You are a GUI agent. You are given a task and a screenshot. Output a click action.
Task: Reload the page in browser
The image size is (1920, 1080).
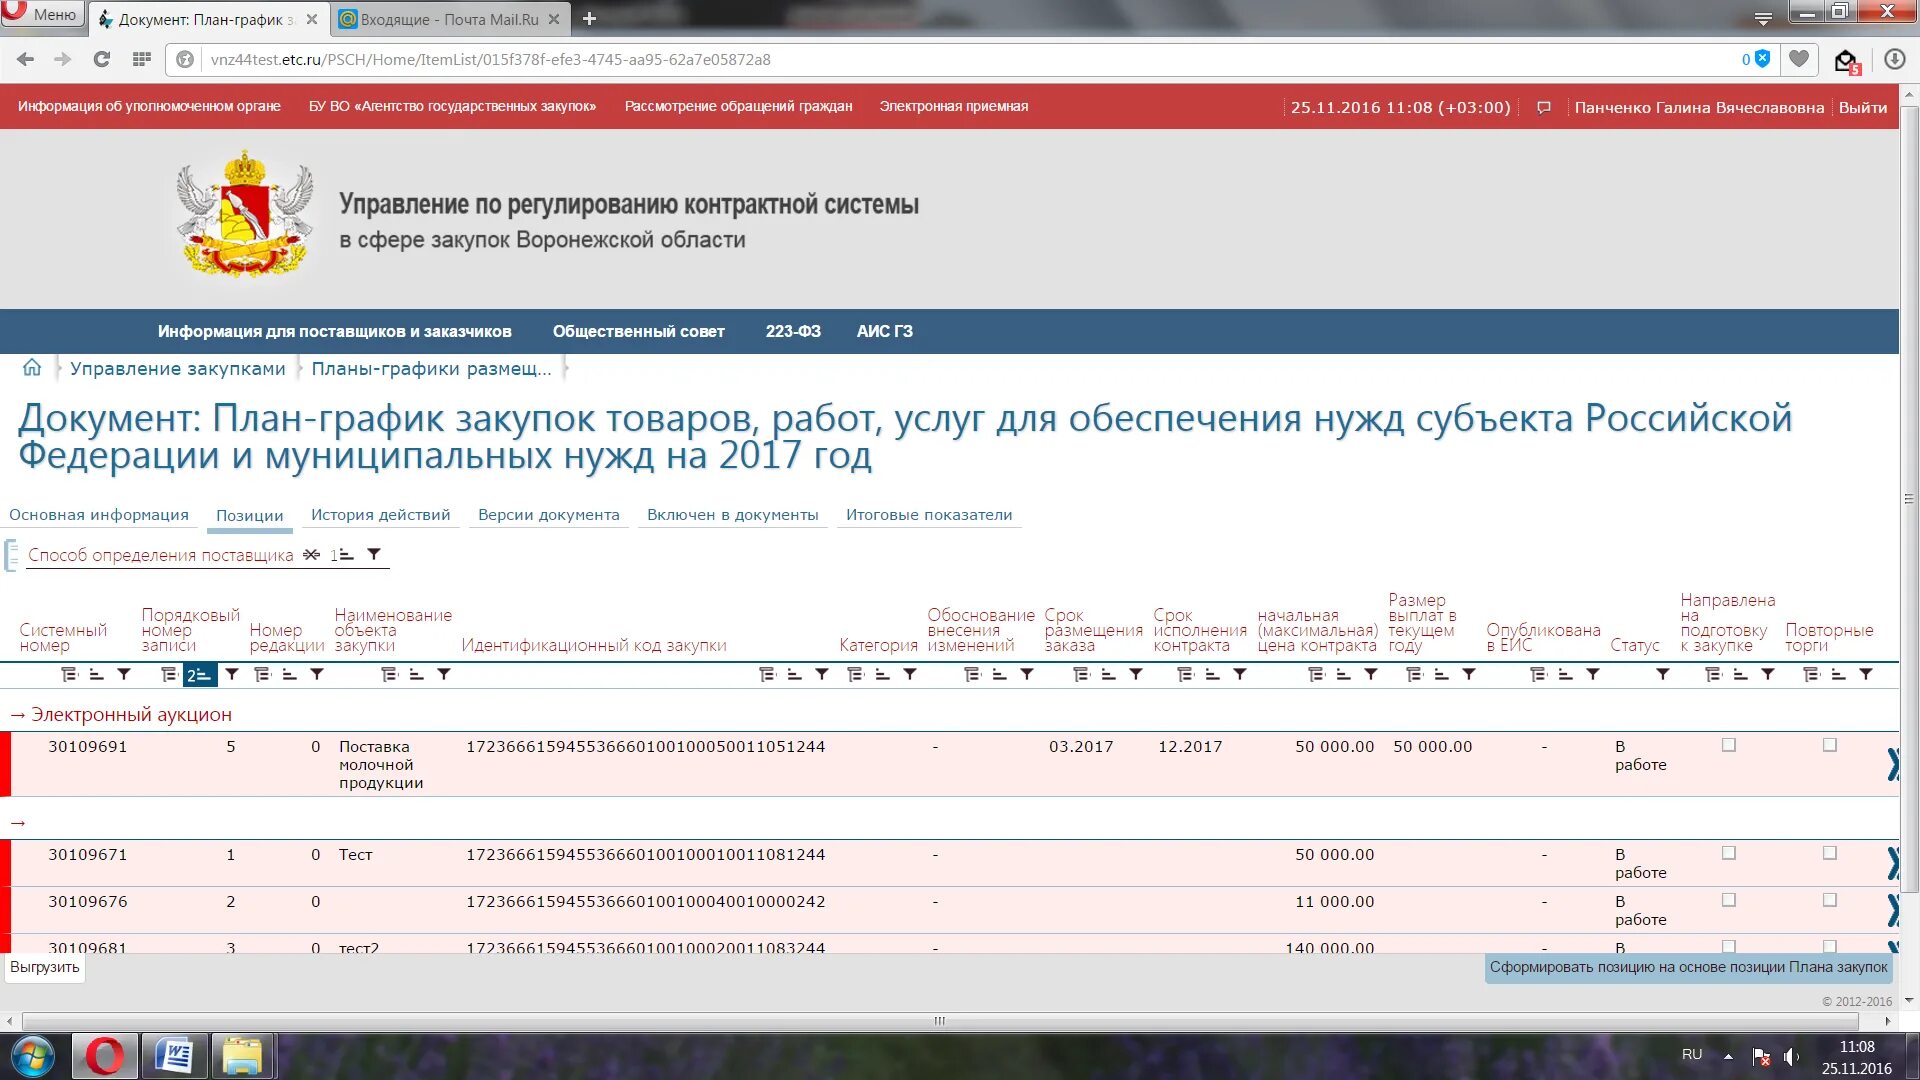101,59
